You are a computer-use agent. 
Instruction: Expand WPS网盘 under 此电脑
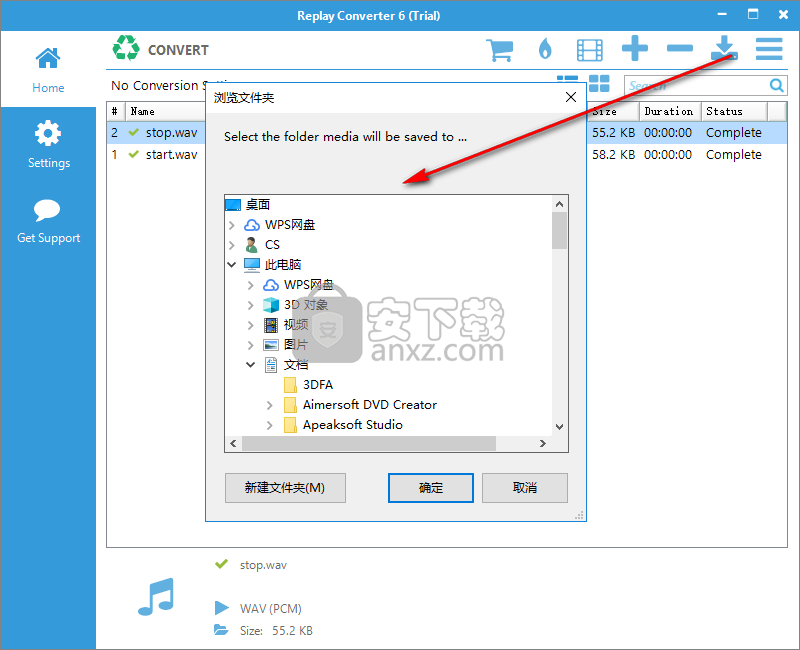coord(251,285)
